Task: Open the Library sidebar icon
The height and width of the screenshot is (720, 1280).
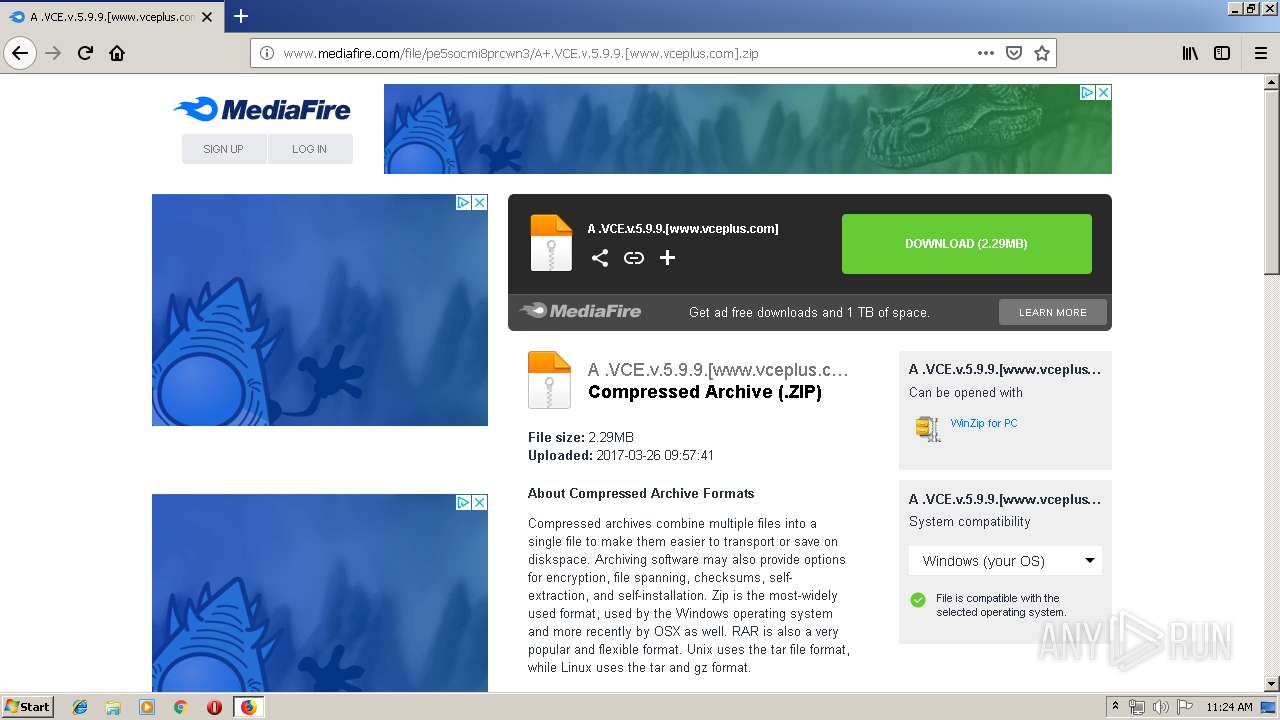Action: point(1190,53)
